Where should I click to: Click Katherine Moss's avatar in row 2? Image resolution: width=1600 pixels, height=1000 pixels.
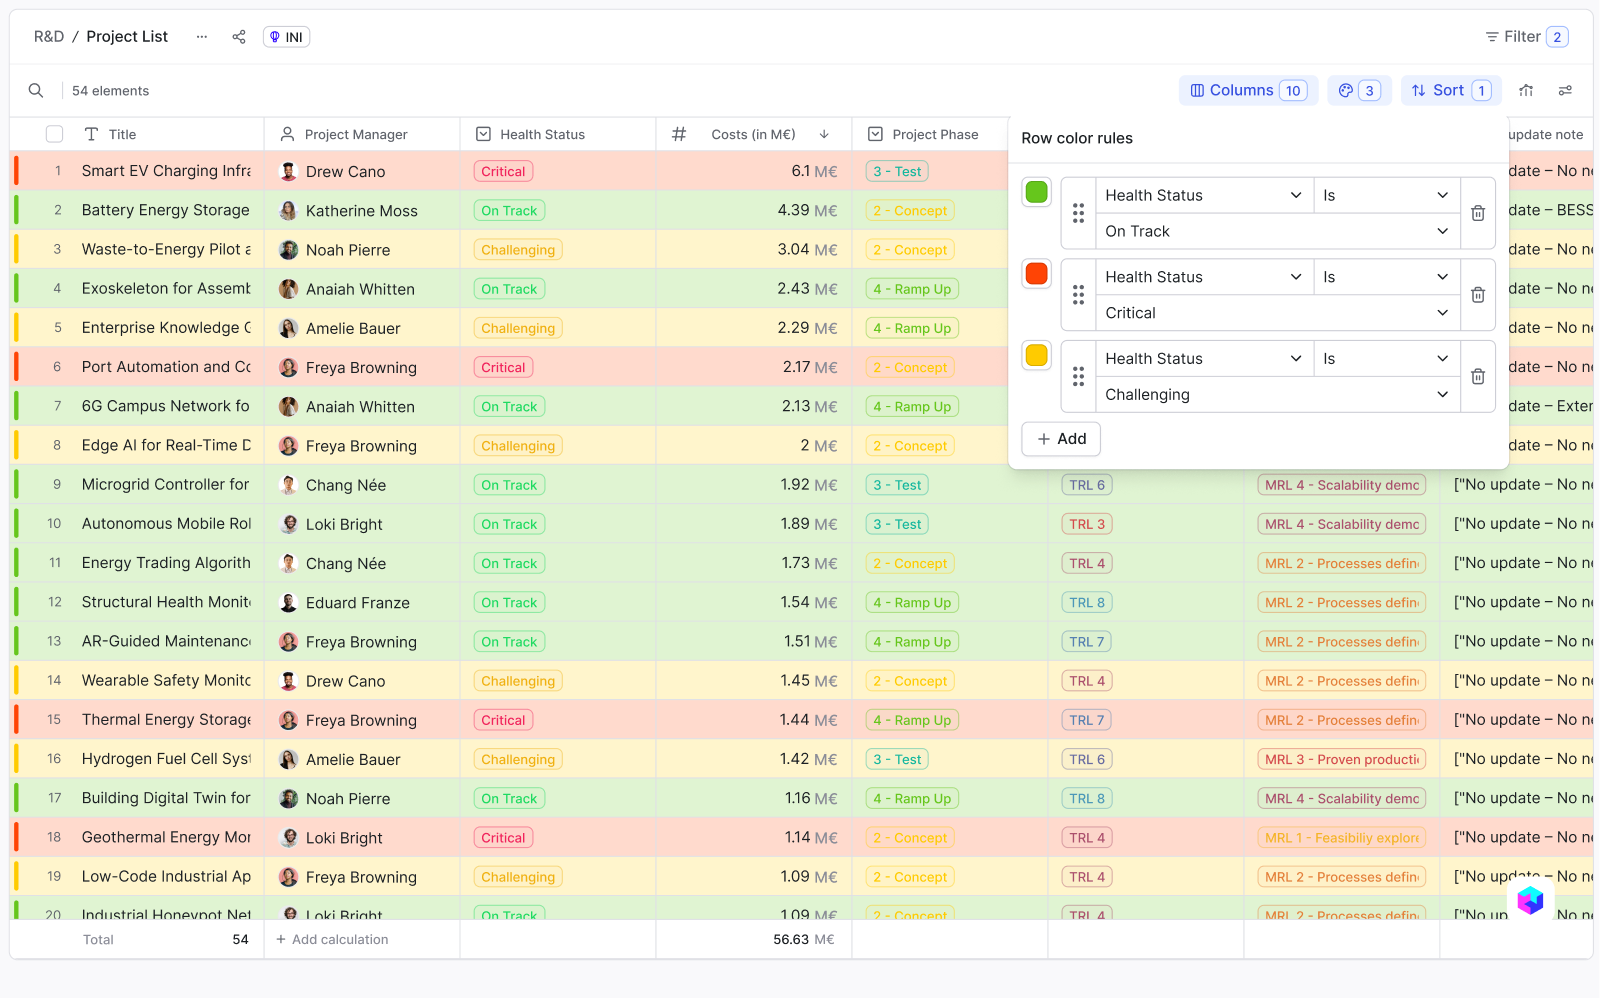(x=288, y=211)
